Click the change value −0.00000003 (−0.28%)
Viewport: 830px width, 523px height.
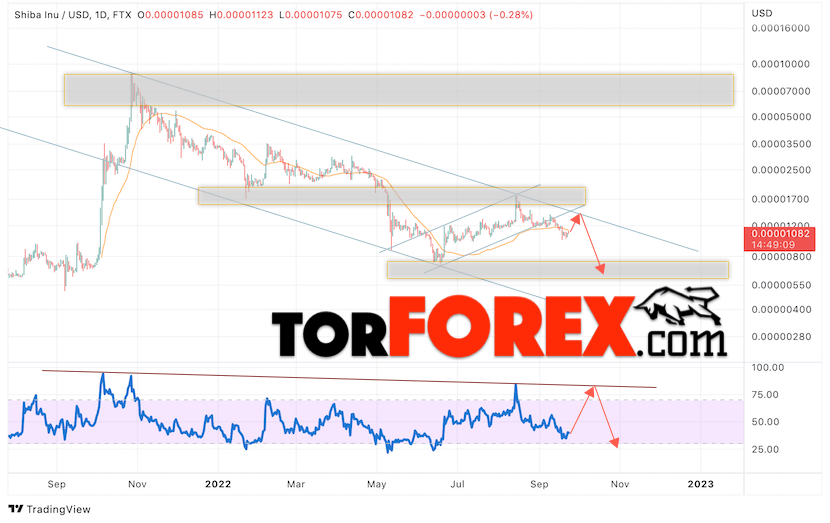tap(476, 15)
